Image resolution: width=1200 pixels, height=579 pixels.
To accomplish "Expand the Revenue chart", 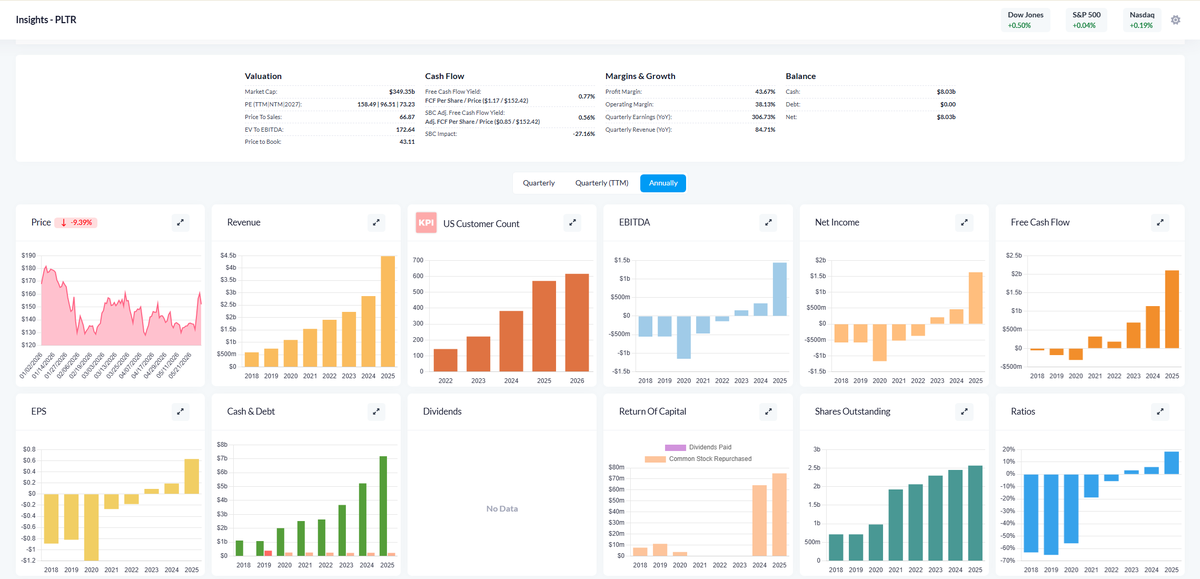I will click(377, 223).
